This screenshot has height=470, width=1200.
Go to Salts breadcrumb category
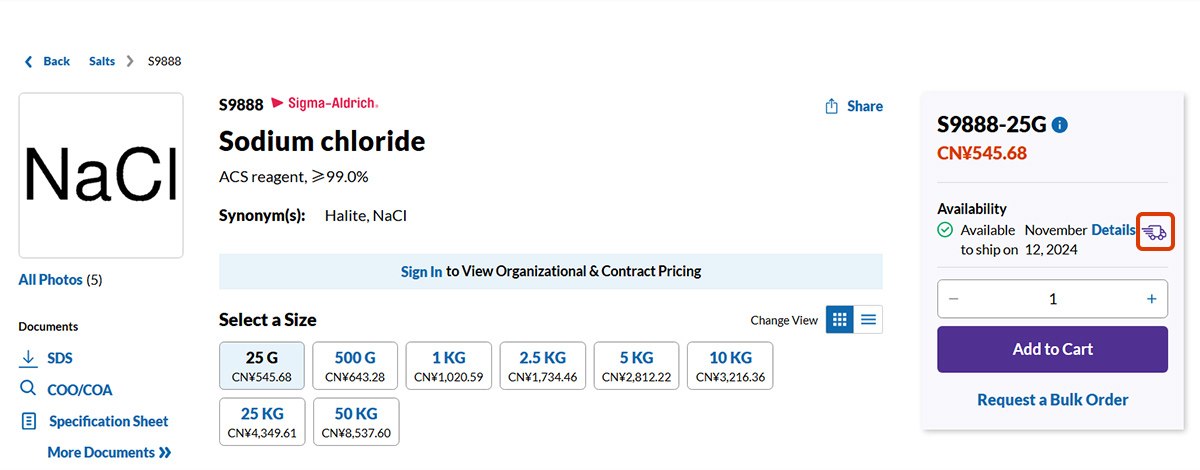click(102, 62)
